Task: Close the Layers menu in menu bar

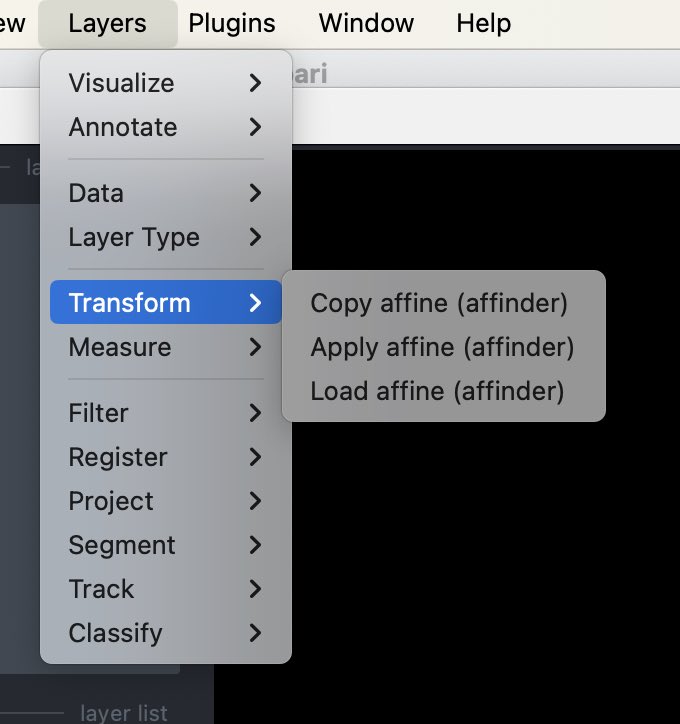Action: pos(107,23)
